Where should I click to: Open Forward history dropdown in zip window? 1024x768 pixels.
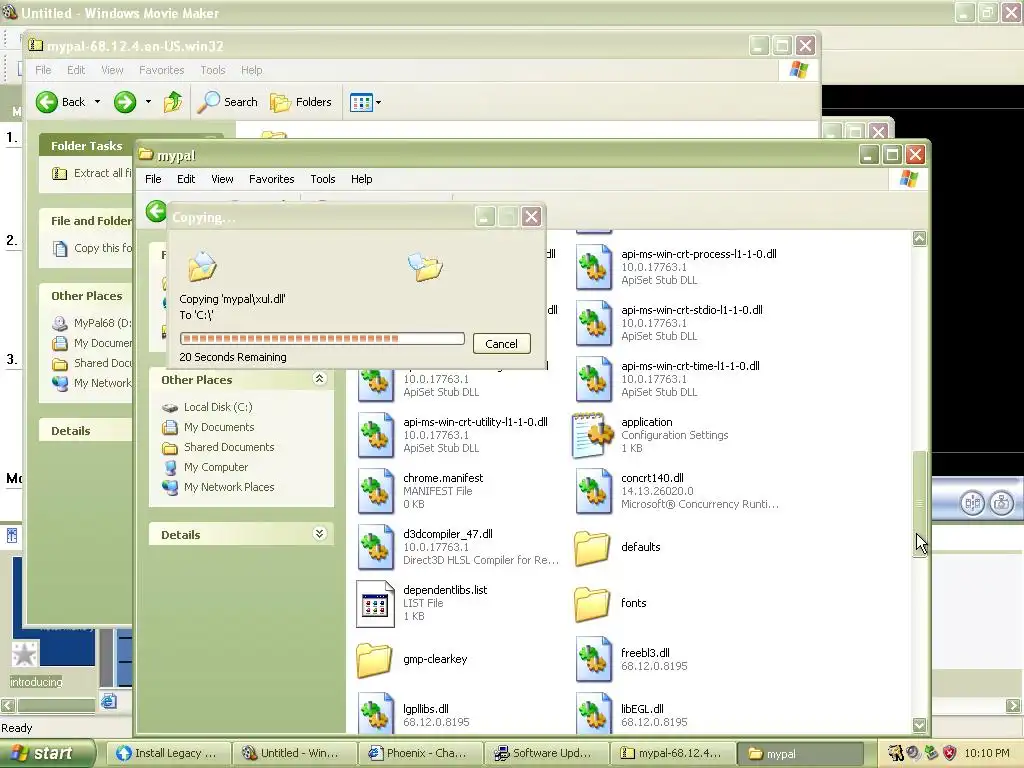point(148,102)
